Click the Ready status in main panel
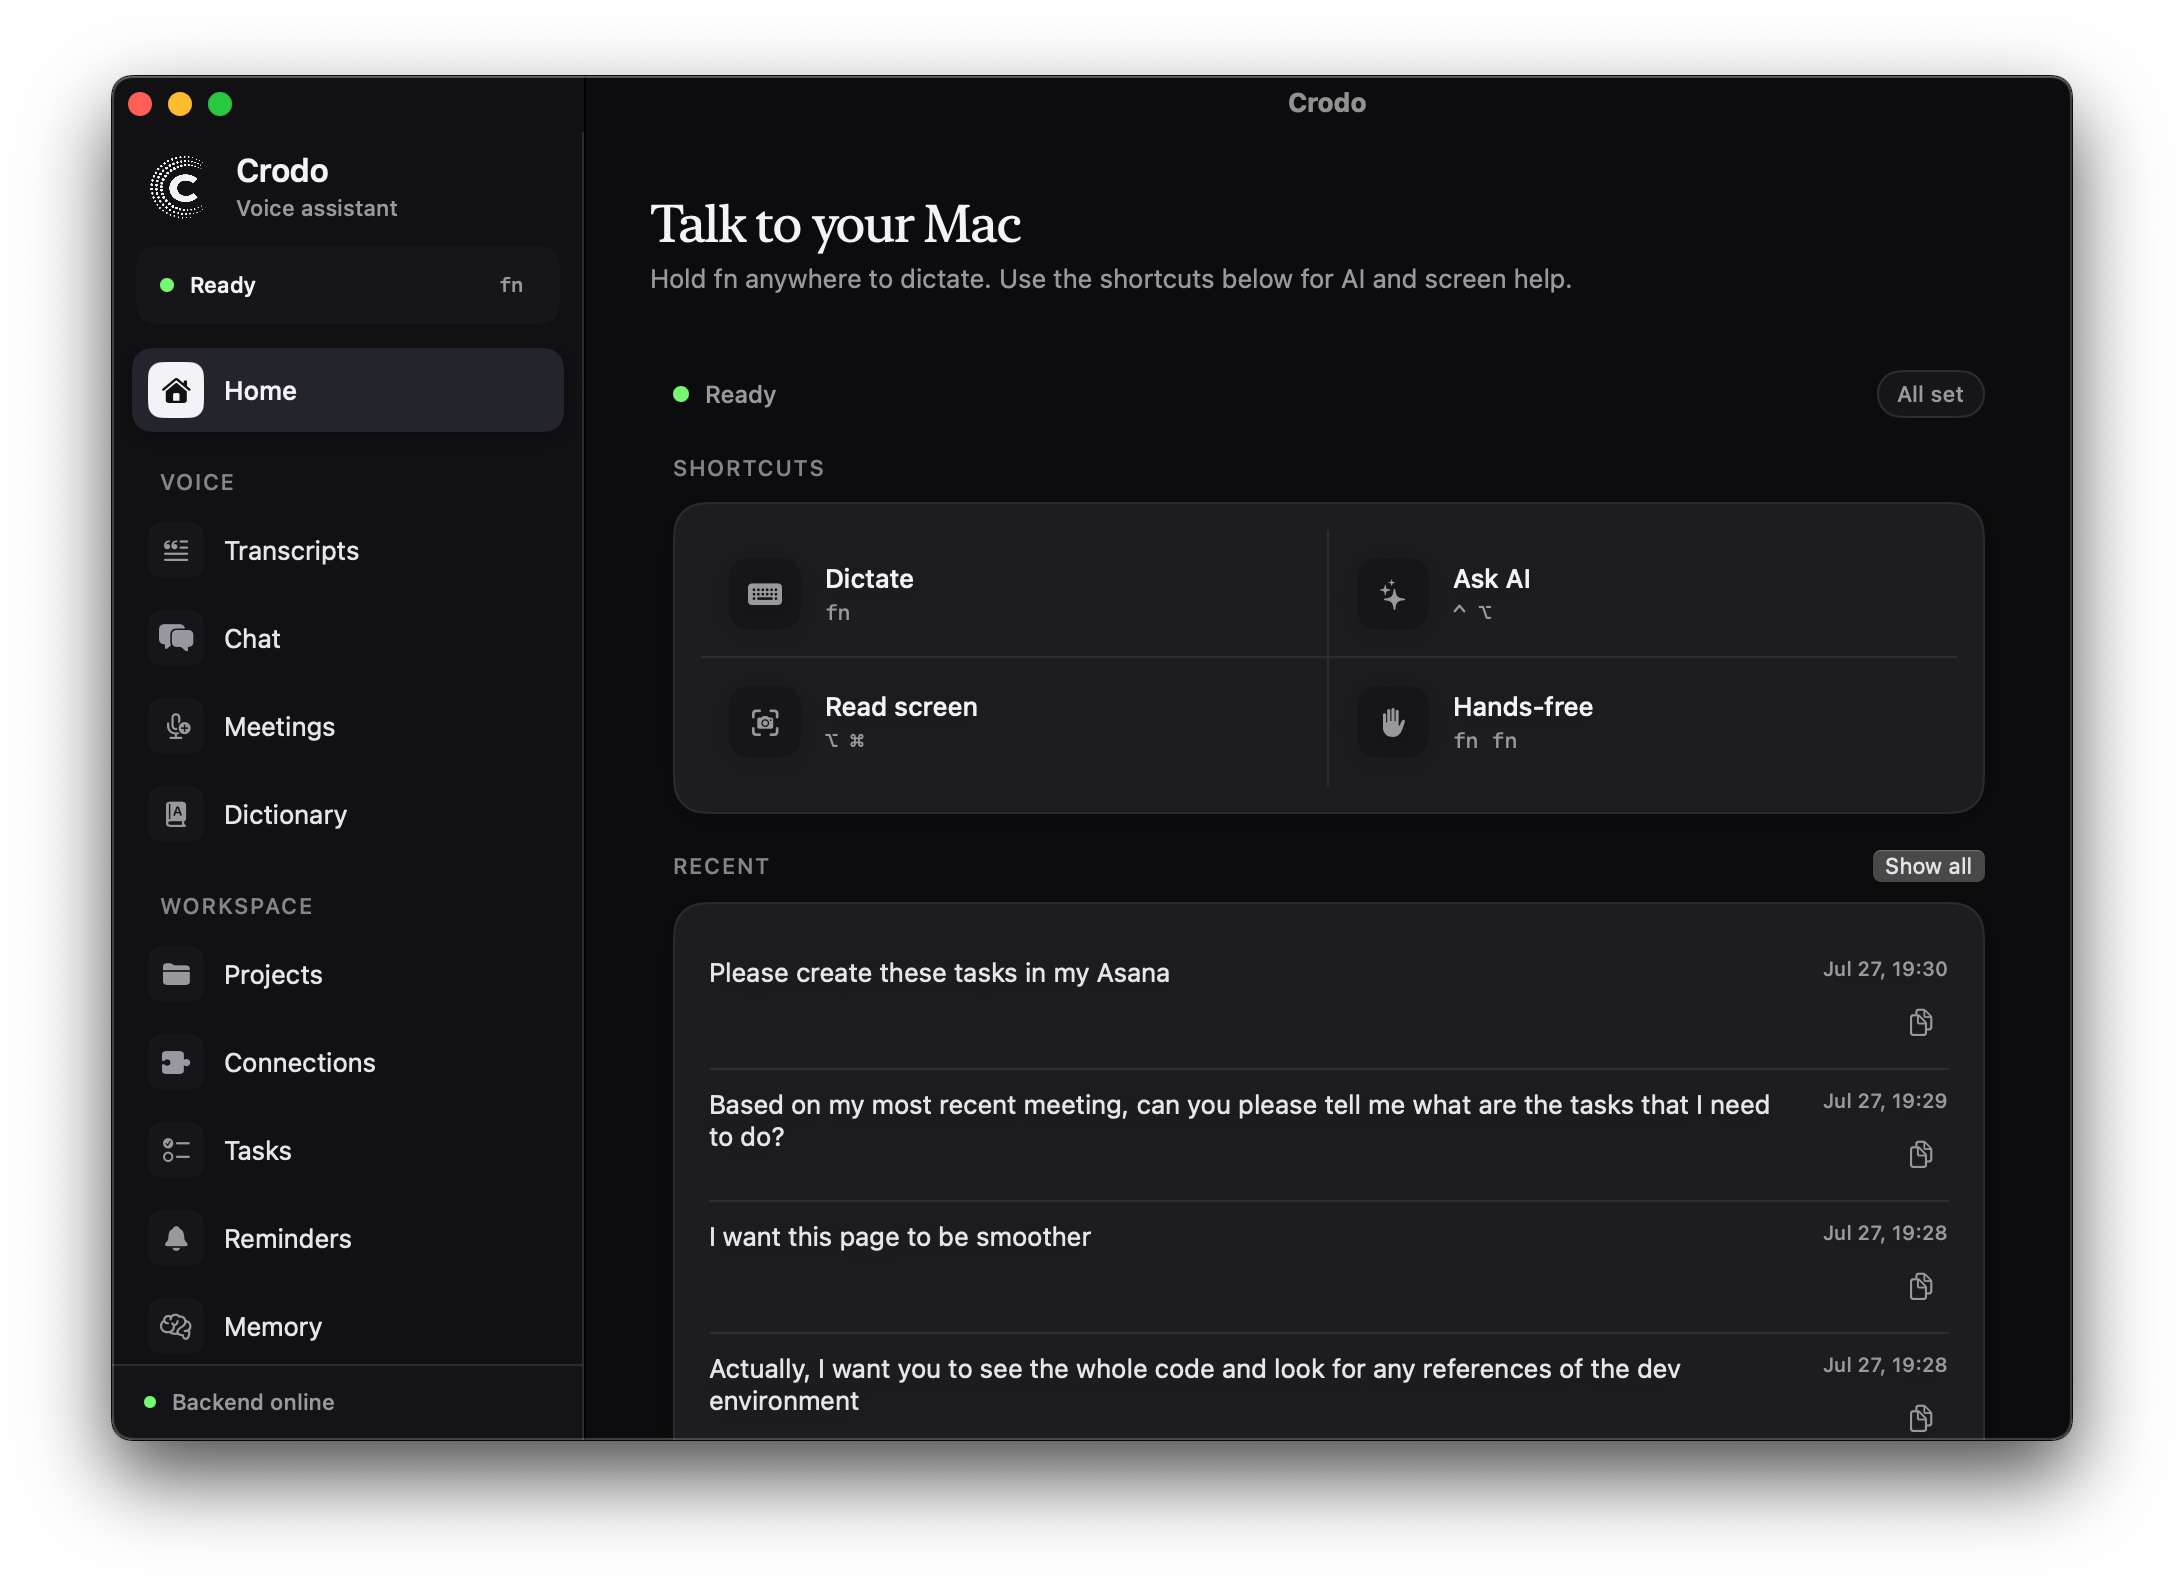Viewport: 2184px width, 1588px height. point(725,394)
